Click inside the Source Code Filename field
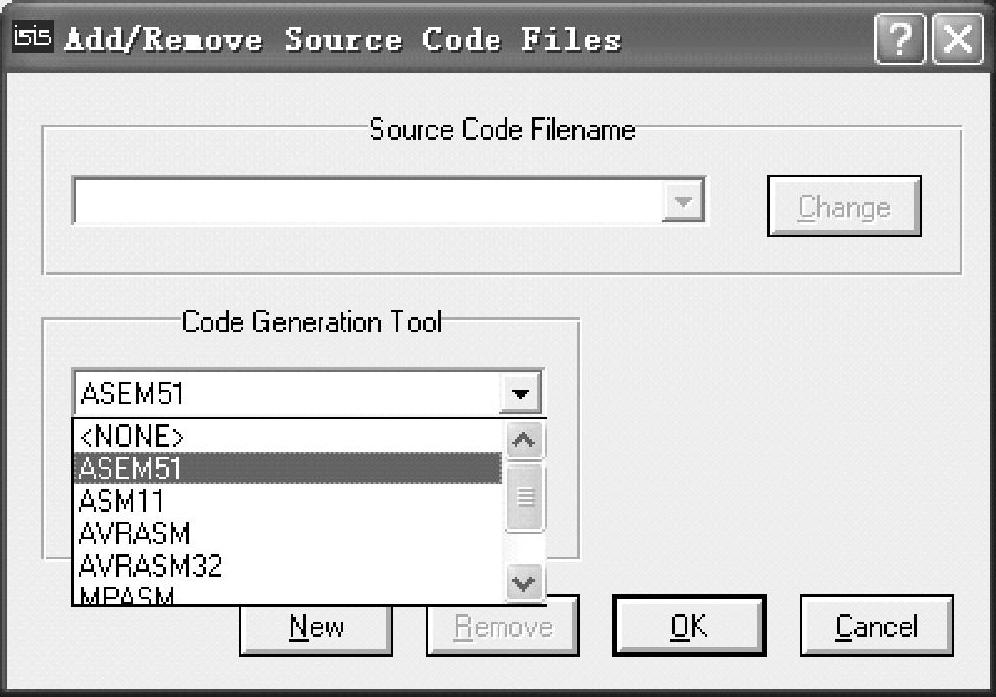 pyautogui.click(x=367, y=201)
